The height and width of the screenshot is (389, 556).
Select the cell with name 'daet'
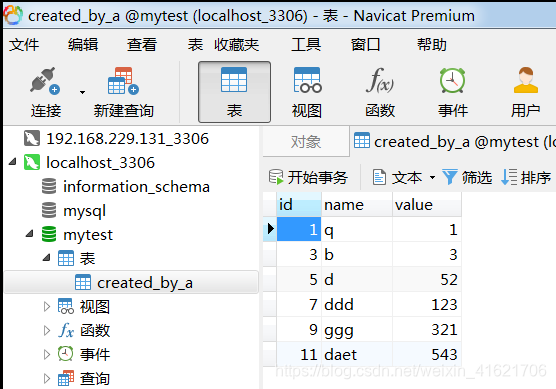click(x=357, y=354)
